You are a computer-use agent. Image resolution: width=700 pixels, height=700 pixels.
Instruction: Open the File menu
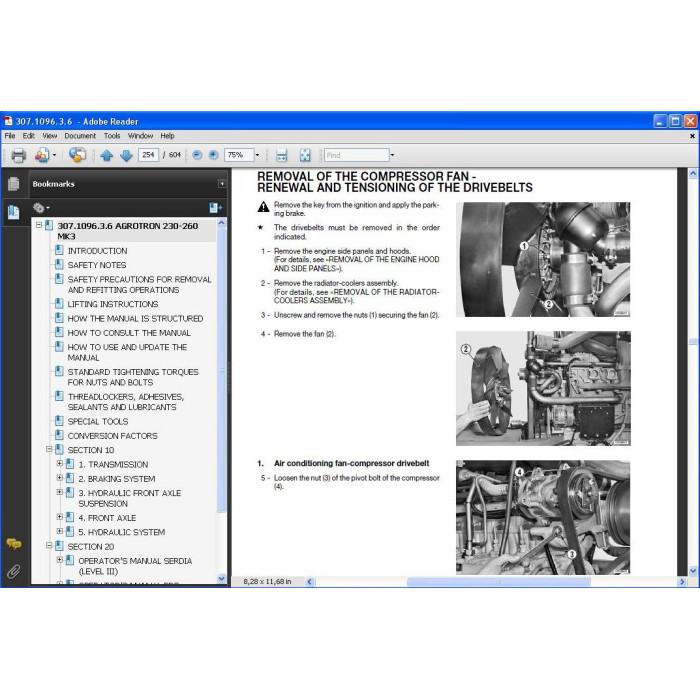10,136
